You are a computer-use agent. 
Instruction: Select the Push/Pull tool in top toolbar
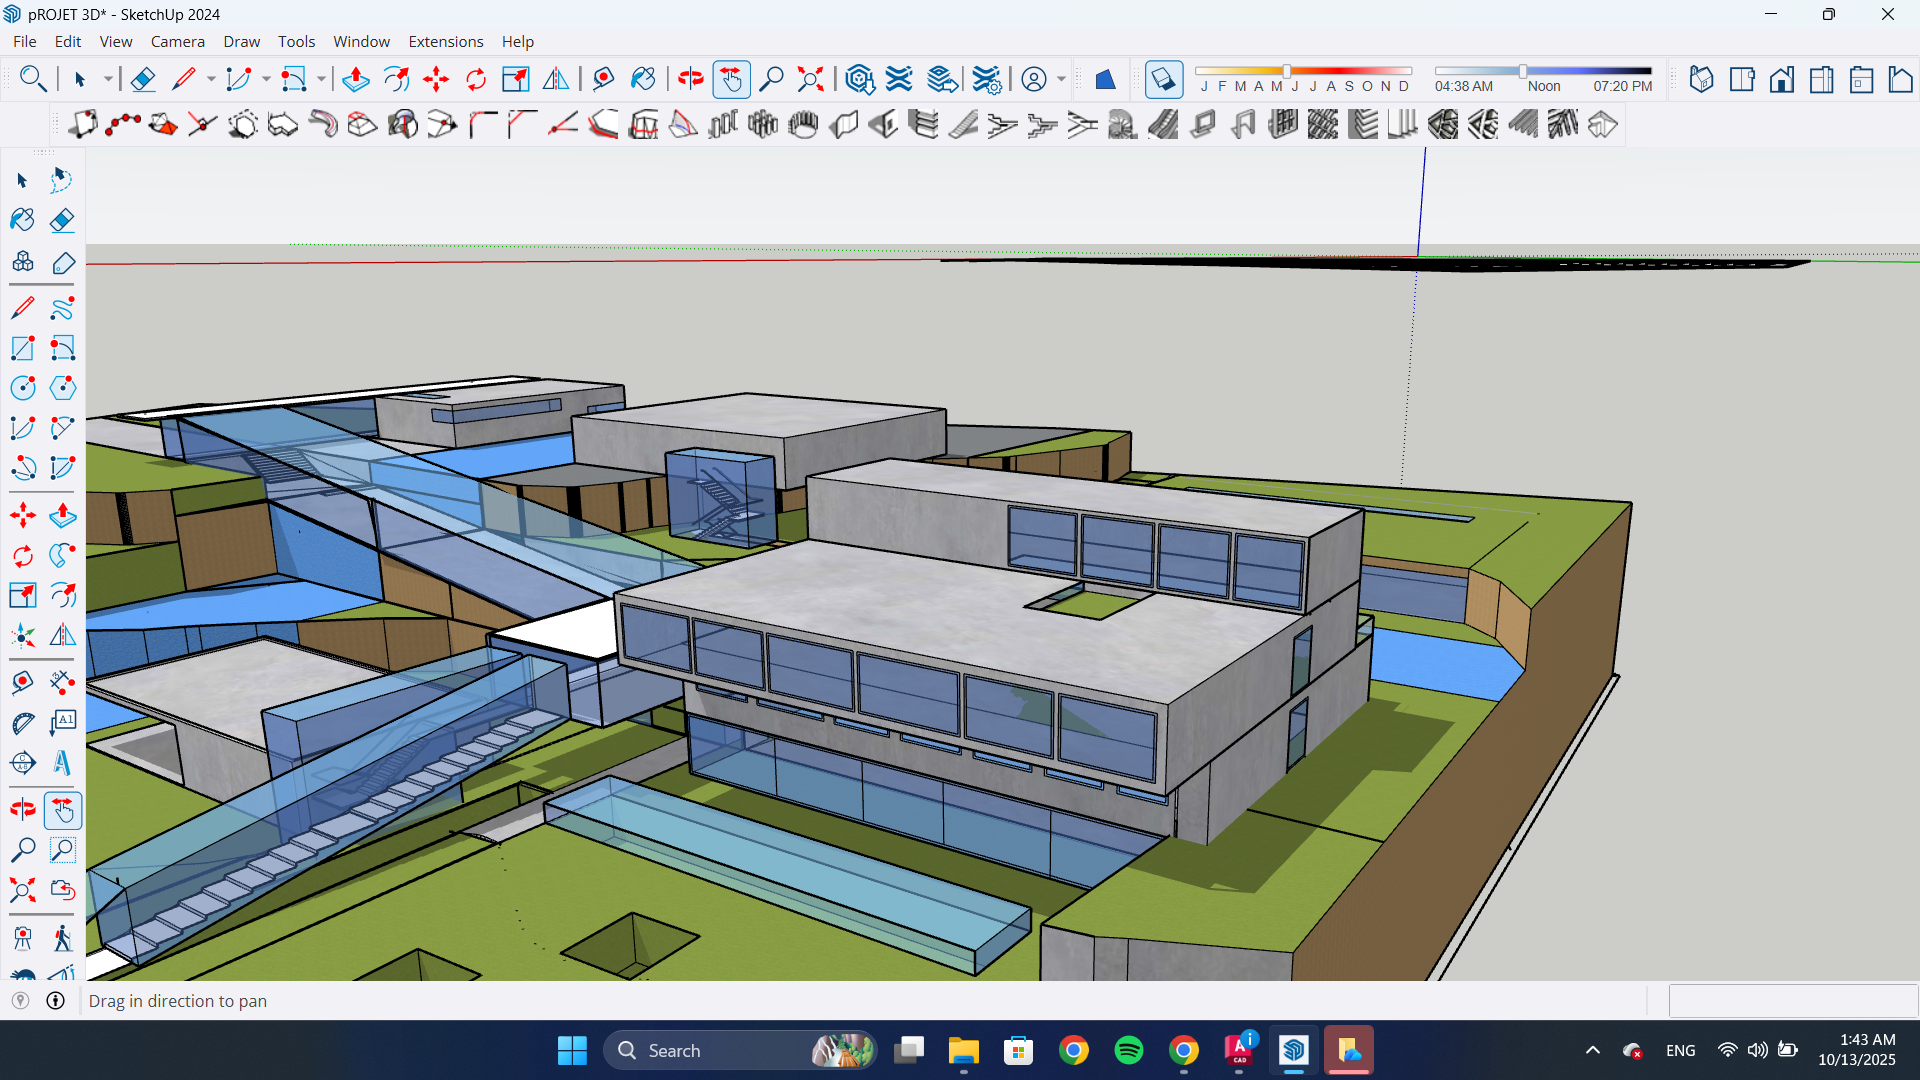coord(355,79)
